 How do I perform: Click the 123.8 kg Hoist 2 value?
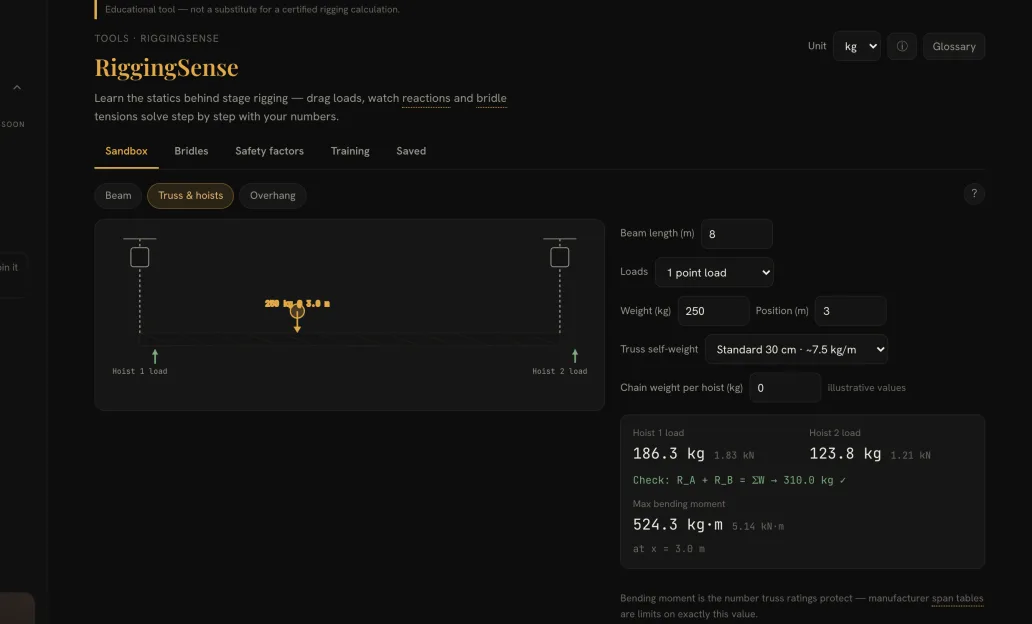(x=845, y=454)
